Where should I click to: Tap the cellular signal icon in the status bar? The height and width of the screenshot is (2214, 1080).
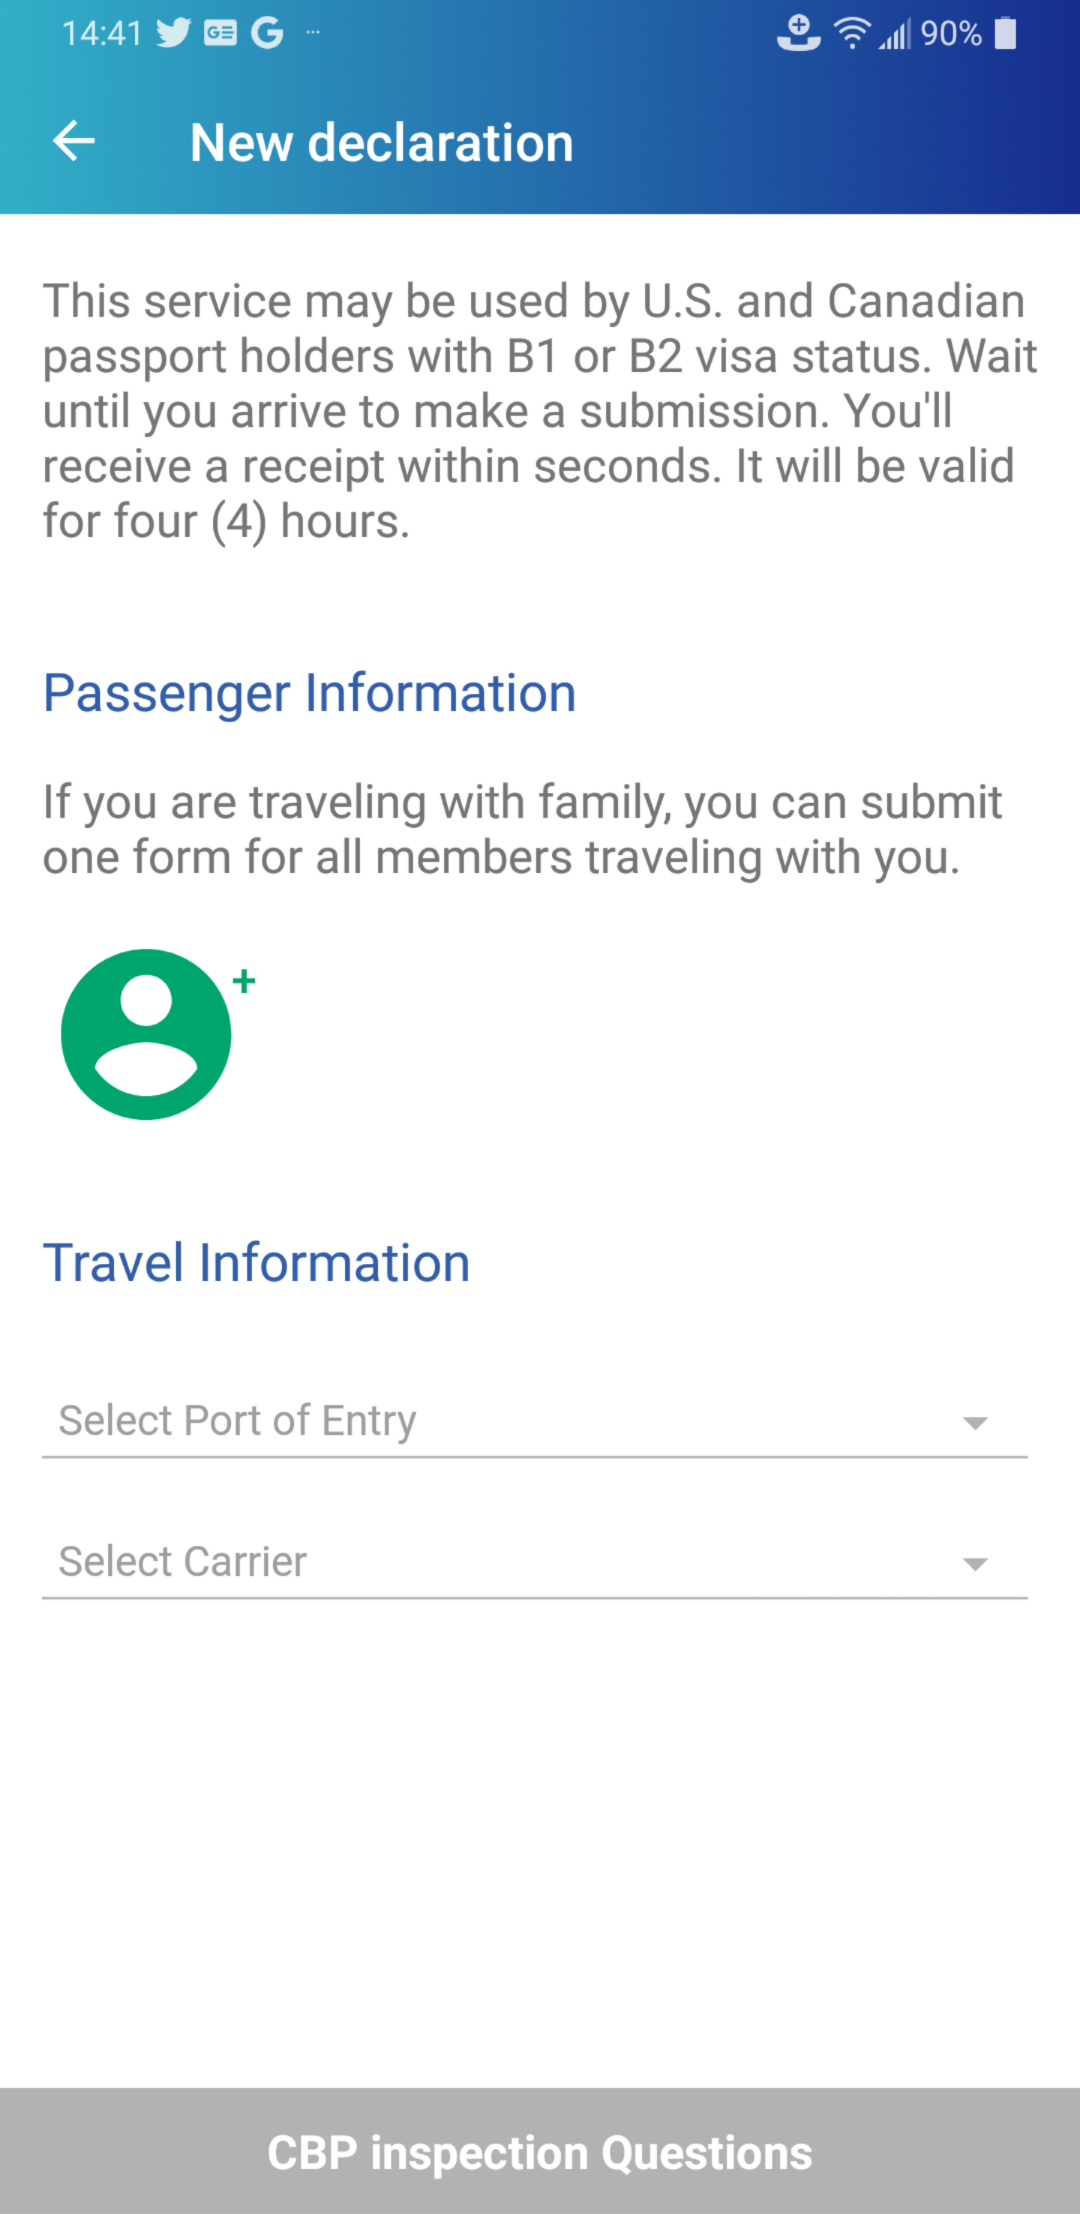(x=893, y=32)
